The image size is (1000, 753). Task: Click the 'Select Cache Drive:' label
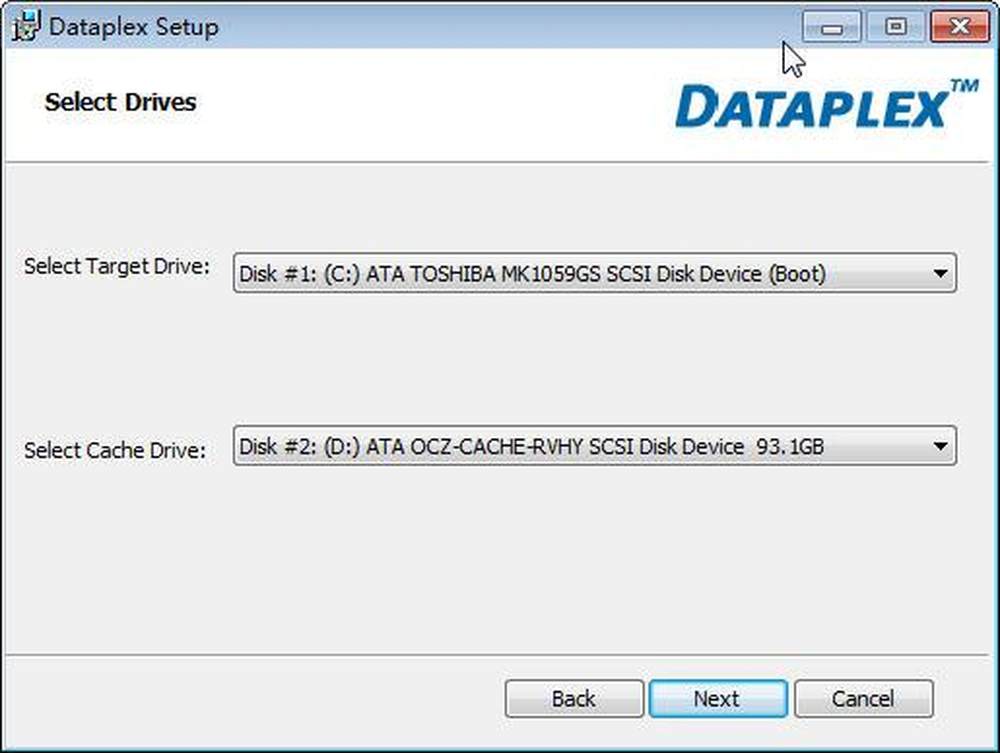pyautogui.click(x=115, y=451)
